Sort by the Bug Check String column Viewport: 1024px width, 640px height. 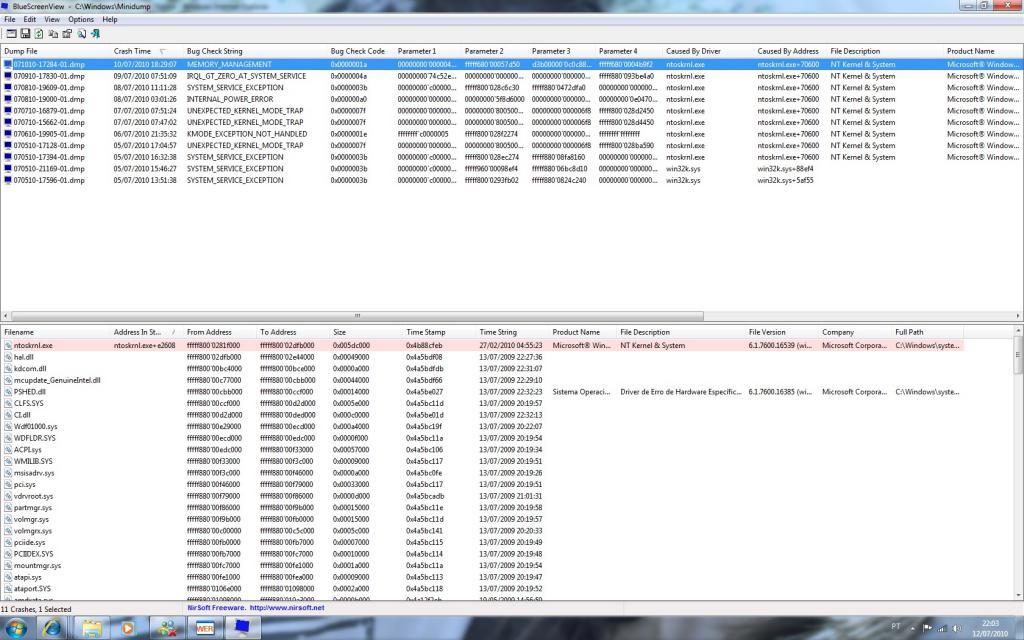tap(255, 51)
